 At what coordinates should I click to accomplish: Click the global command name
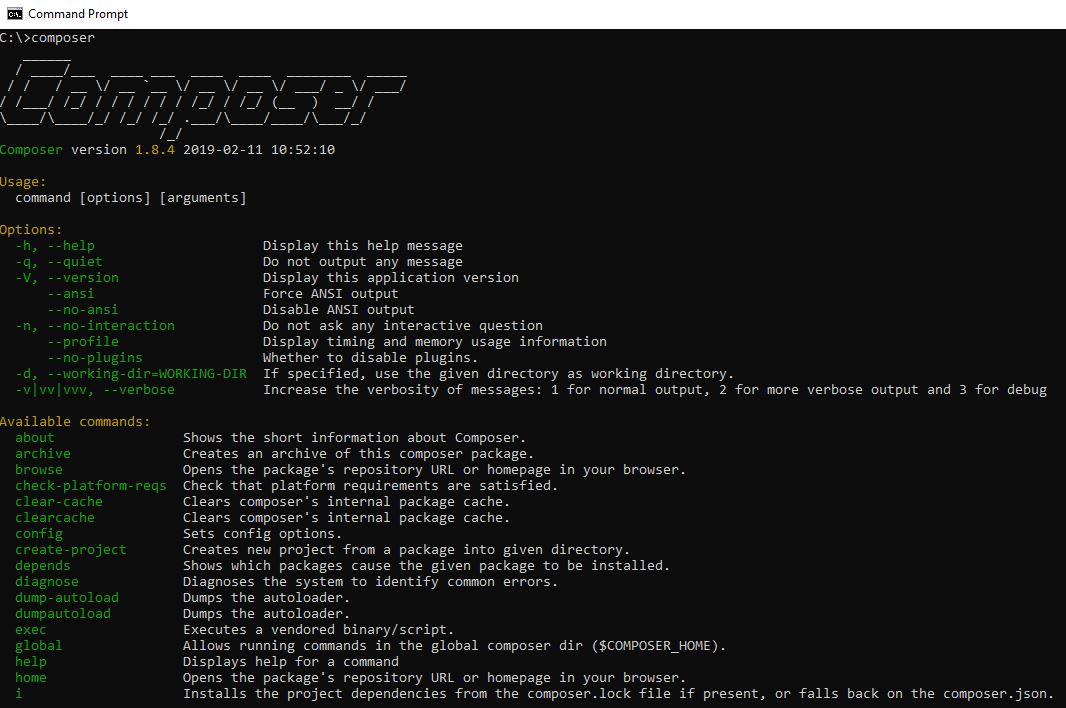coord(39,646)
